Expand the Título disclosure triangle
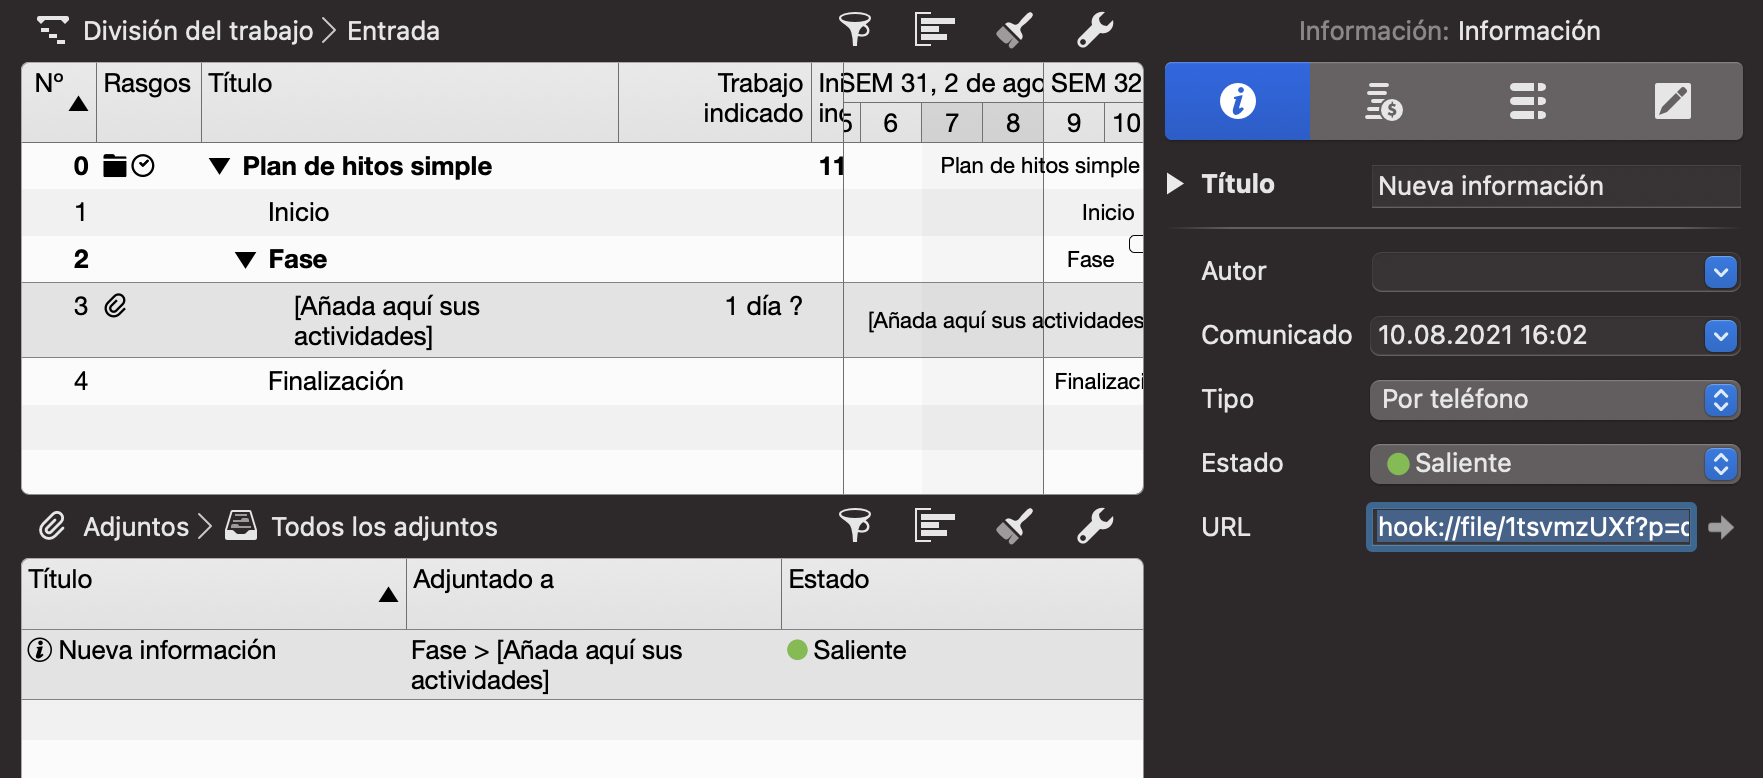This screenshot has height=778, width=1763. pos(1176,184)
